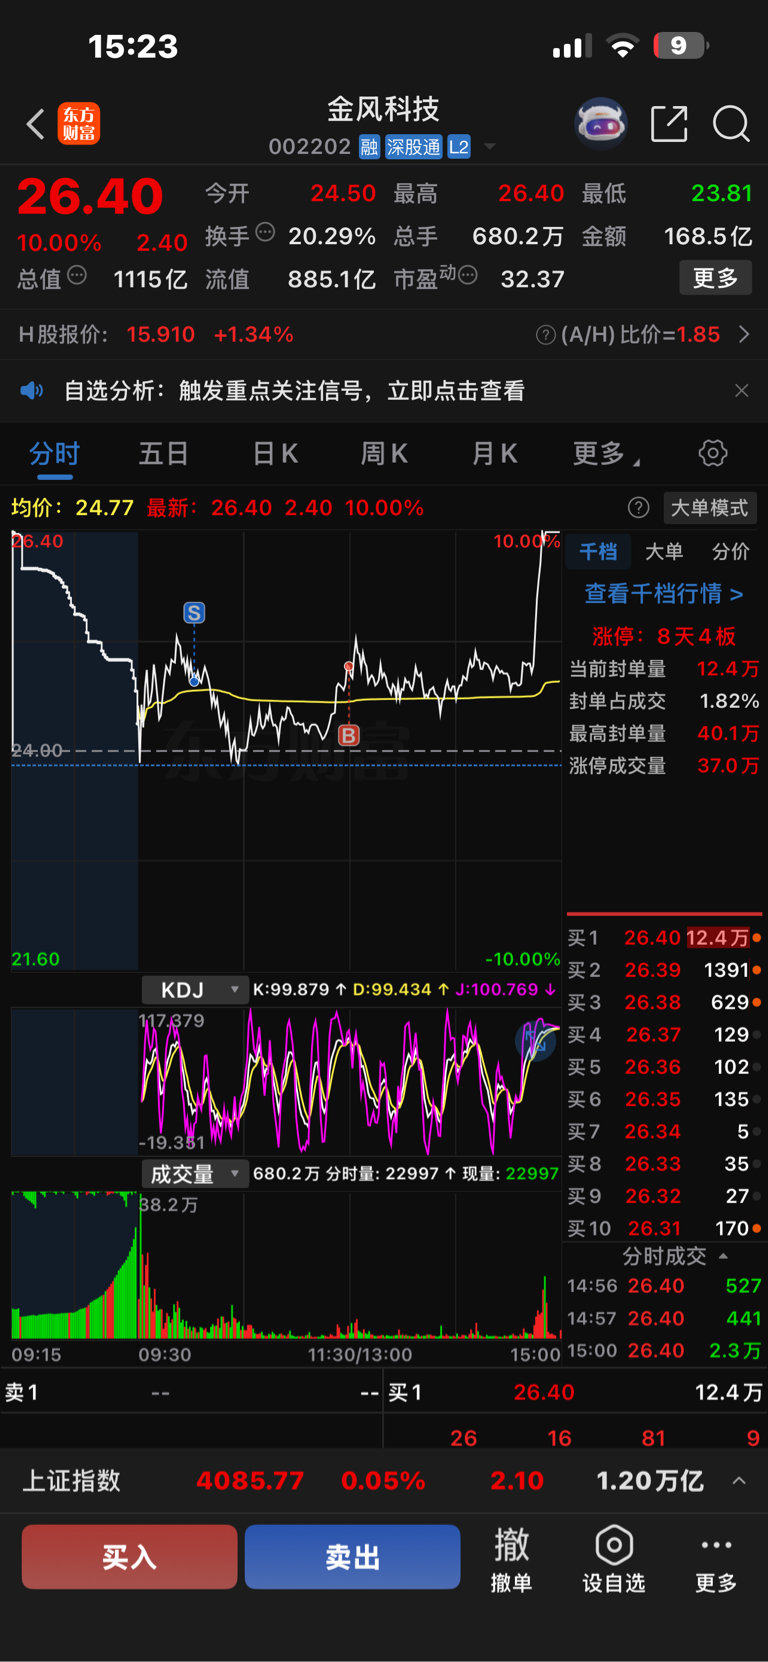Open H股 quote row chevron
Viewport: 768px width, 1662px height.
click(x=744, y=334)
